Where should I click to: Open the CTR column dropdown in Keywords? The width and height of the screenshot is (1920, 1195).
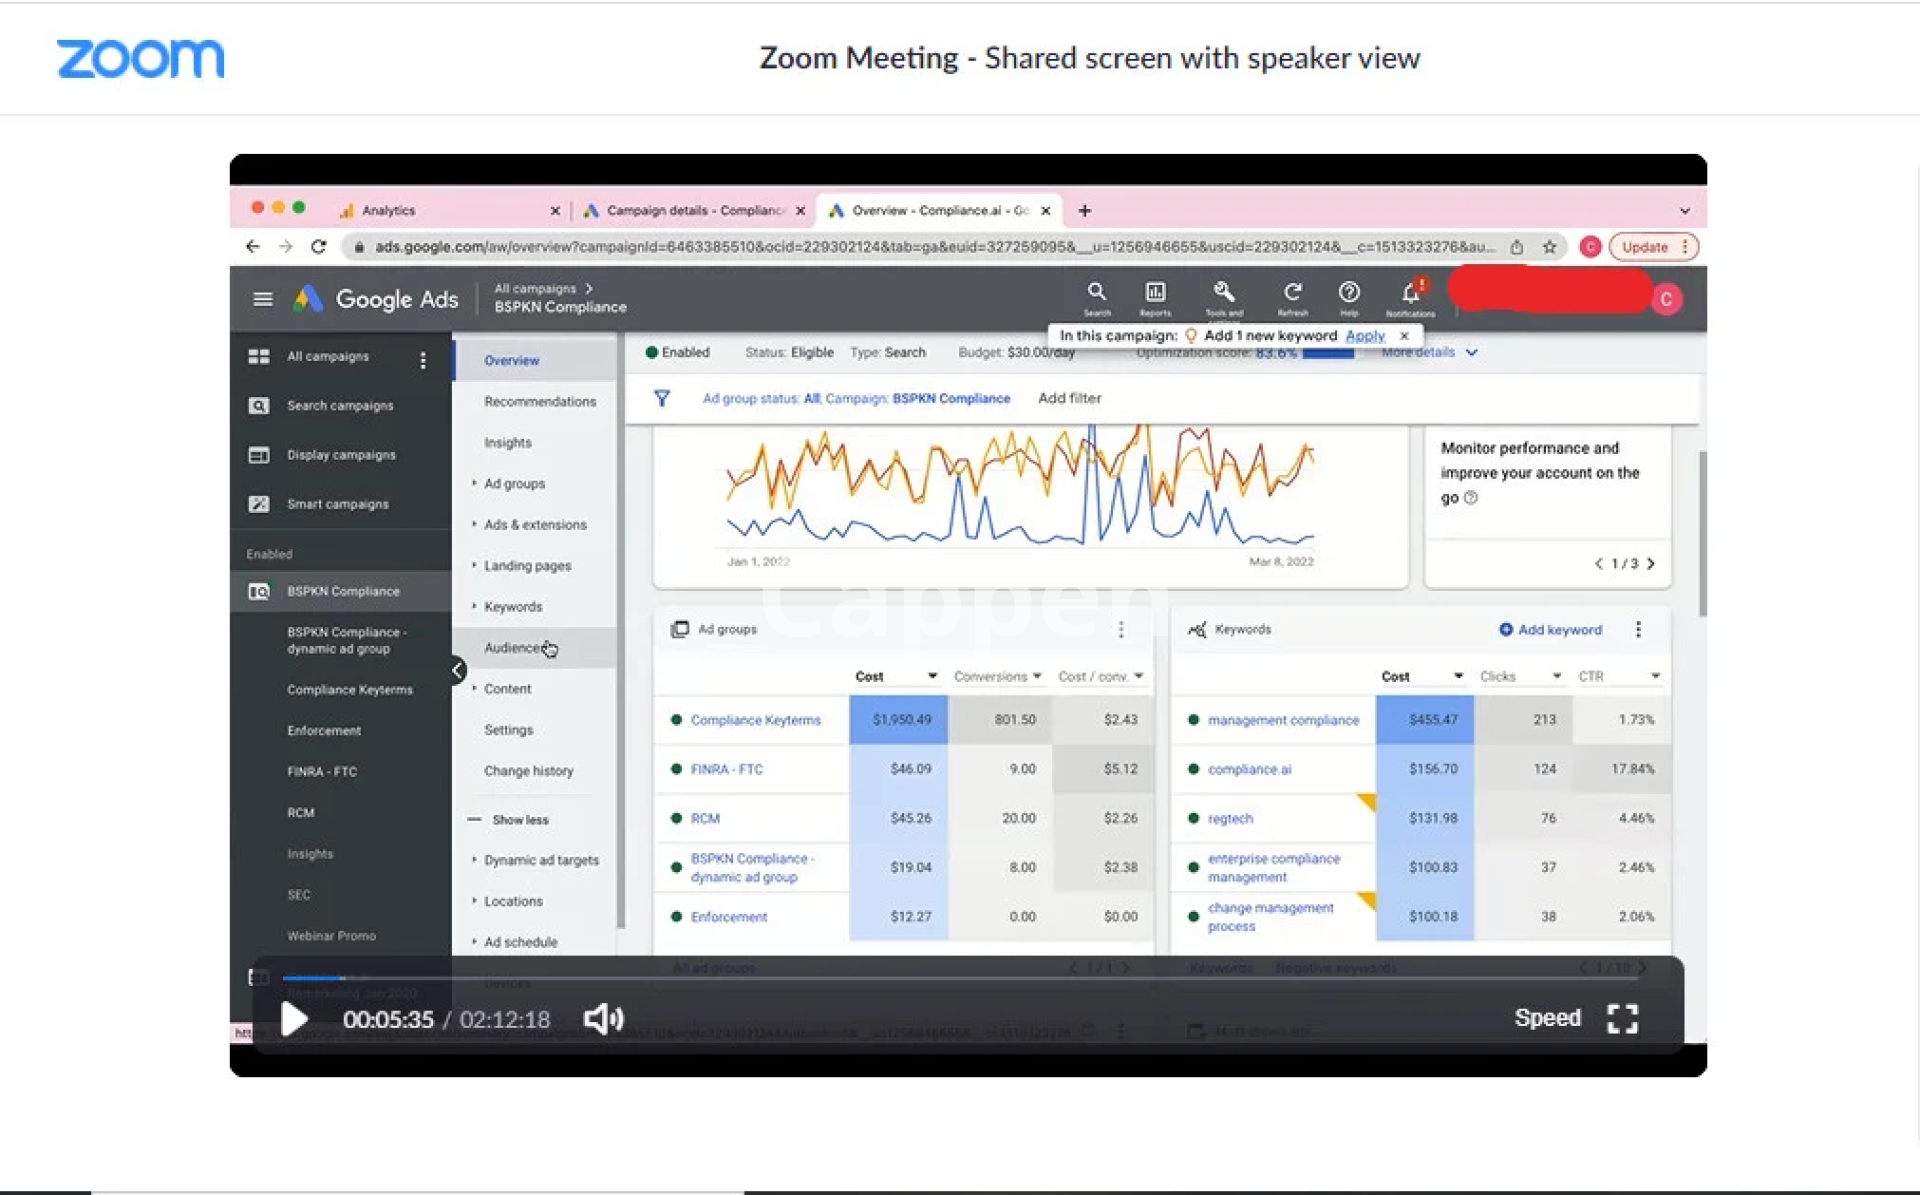(1655, 677)
